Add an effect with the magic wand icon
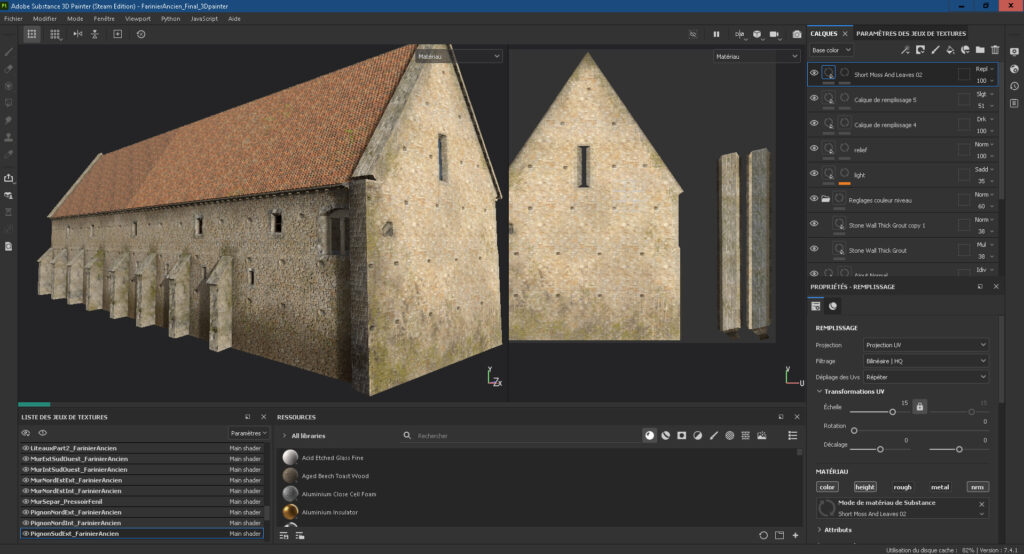The image size is (1024, 554). coord(905,50)
